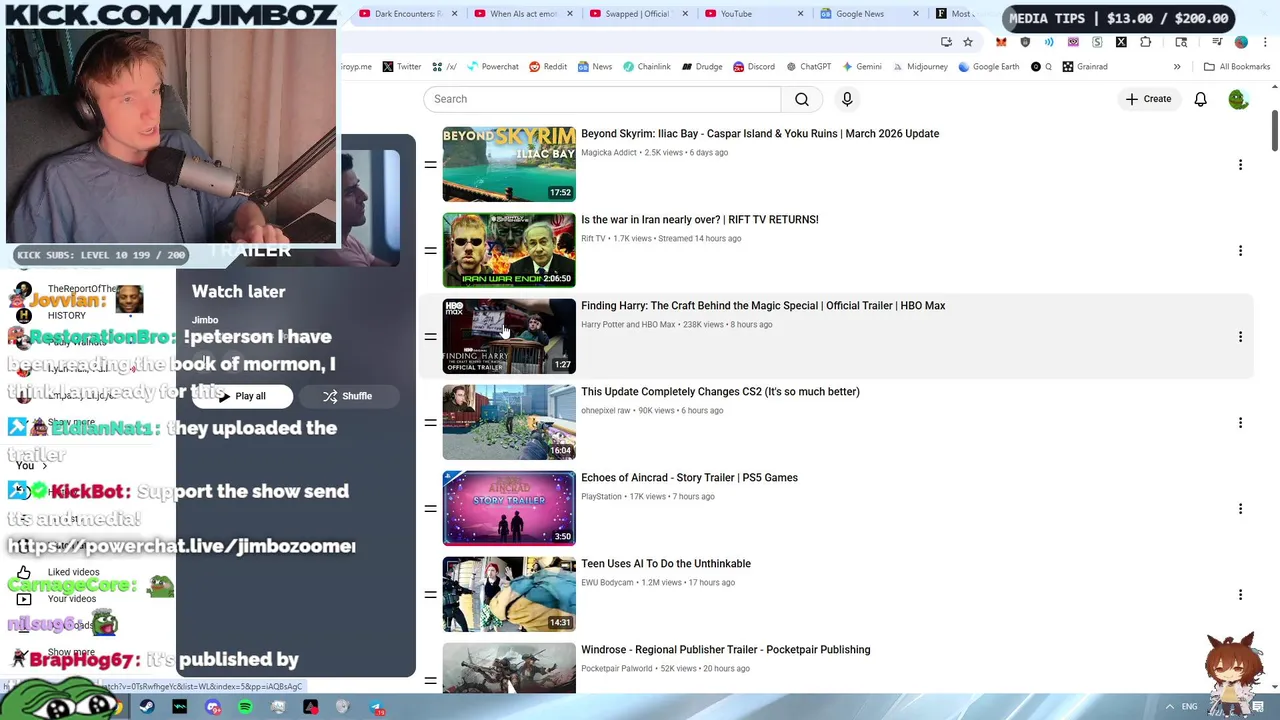The width and height of the screenshot is (1280, 720).
Task: Click the YouTube search input field
Action: (x=602, y=99)
